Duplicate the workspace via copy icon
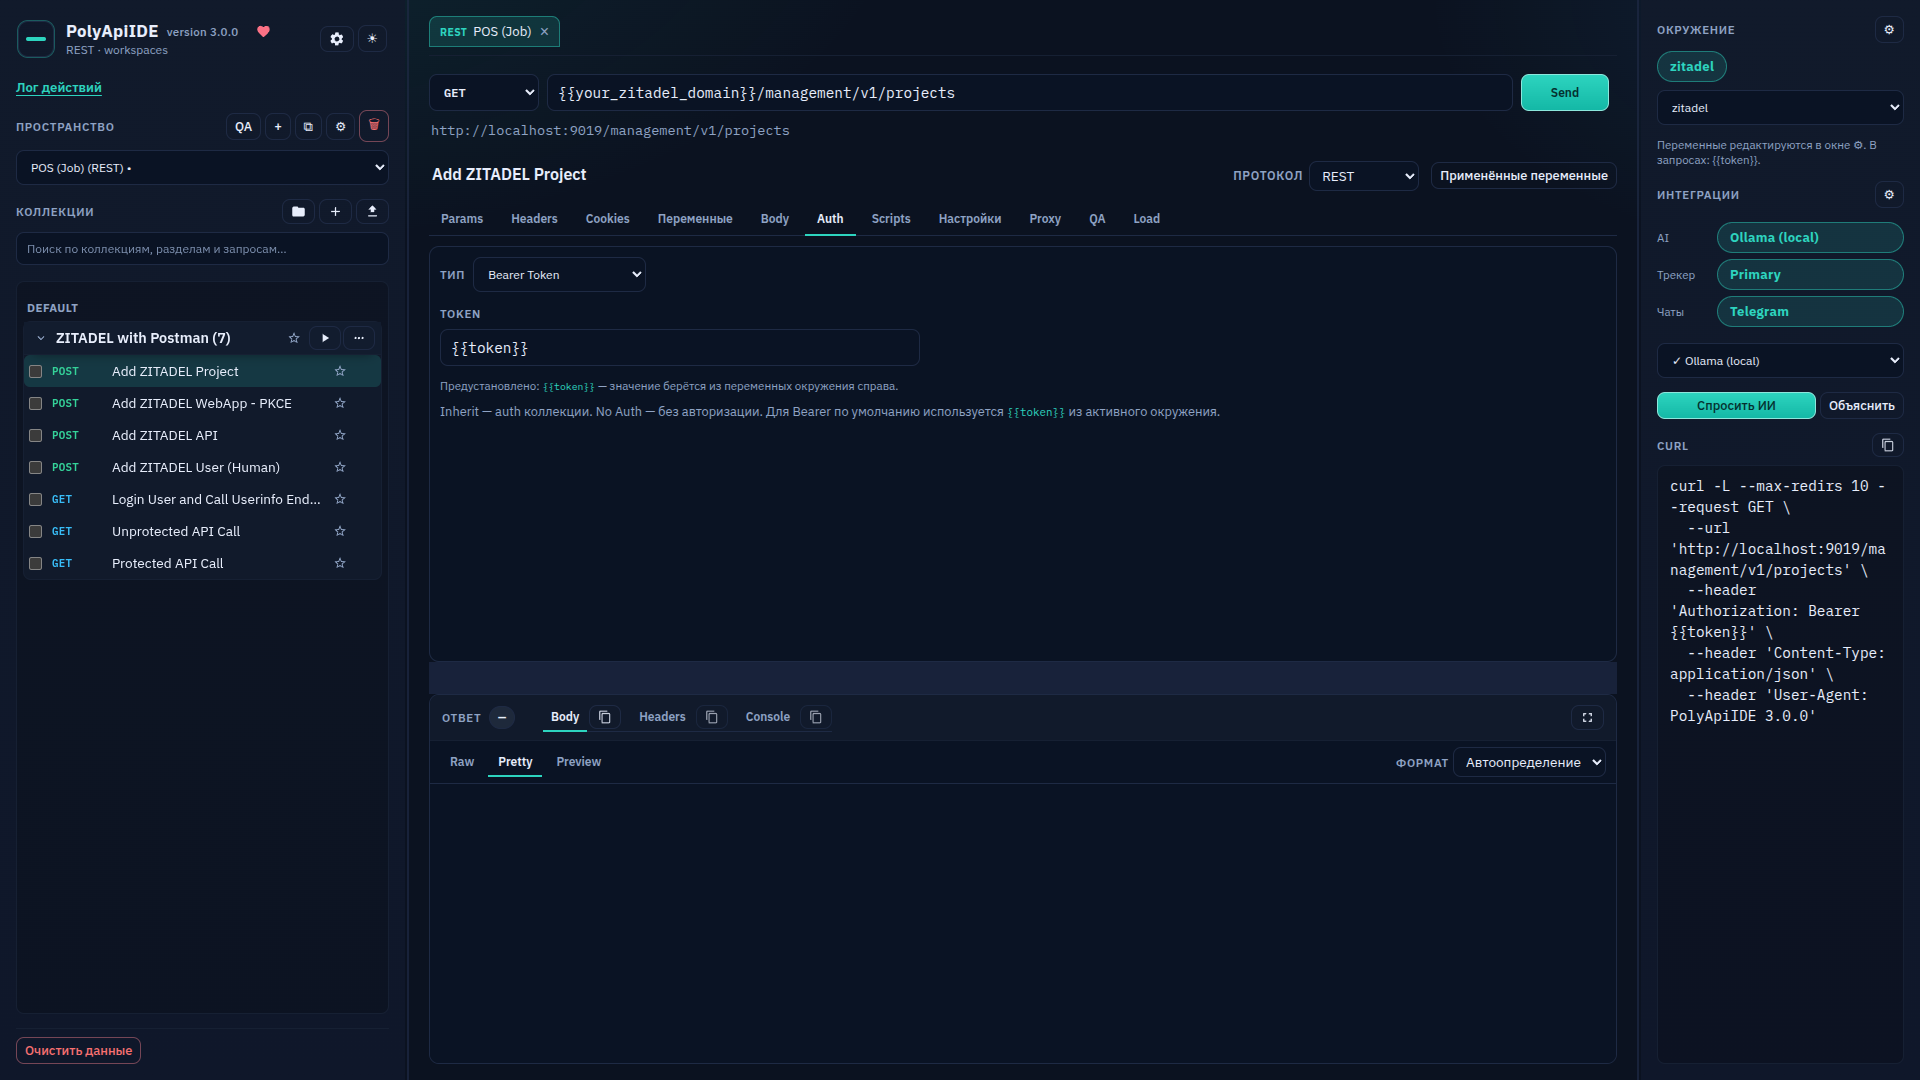The image size is (1920, 1080). tap(308, 127)
